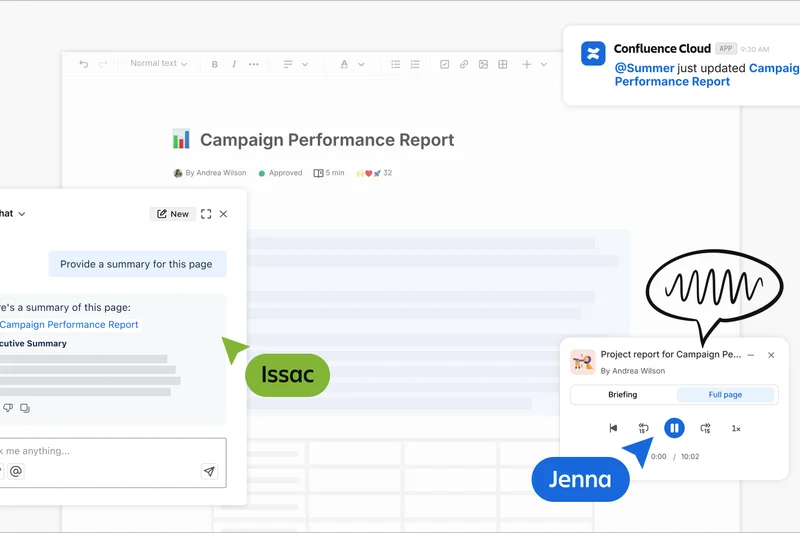800x533 pixels.
Task: Start a New chat
Action: point(173,214)
